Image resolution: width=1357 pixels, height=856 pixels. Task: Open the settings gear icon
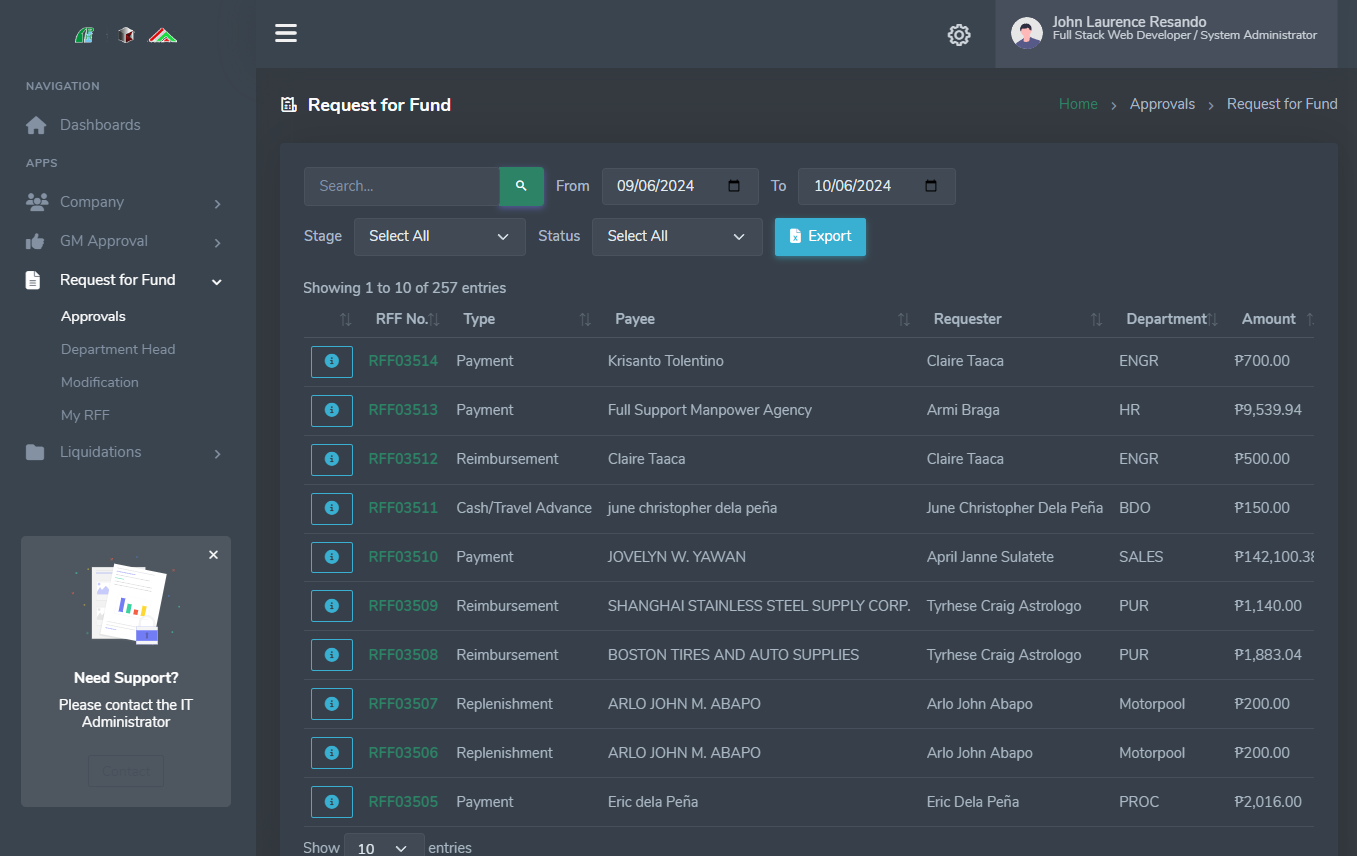(958, 35)
